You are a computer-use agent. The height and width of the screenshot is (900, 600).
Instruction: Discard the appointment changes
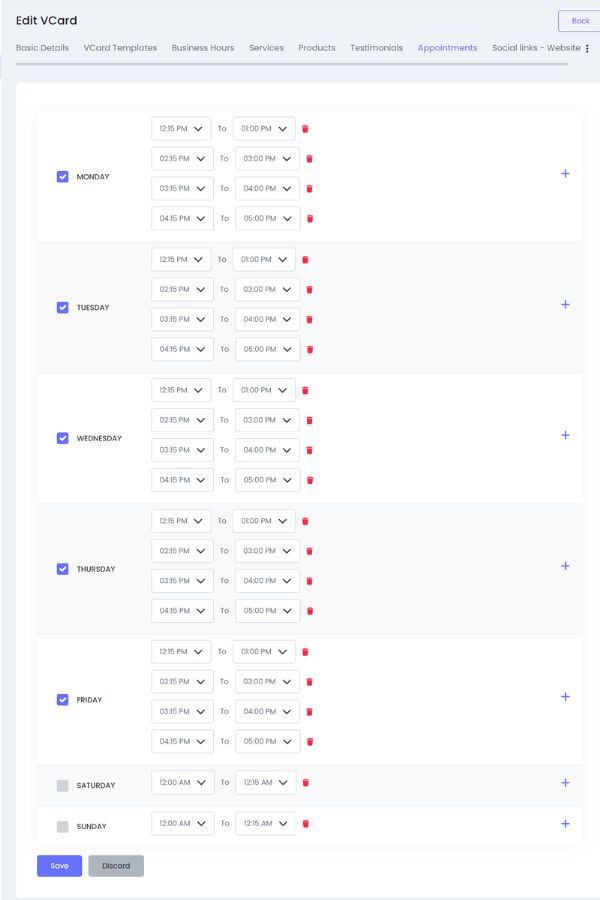click(116, 866)
